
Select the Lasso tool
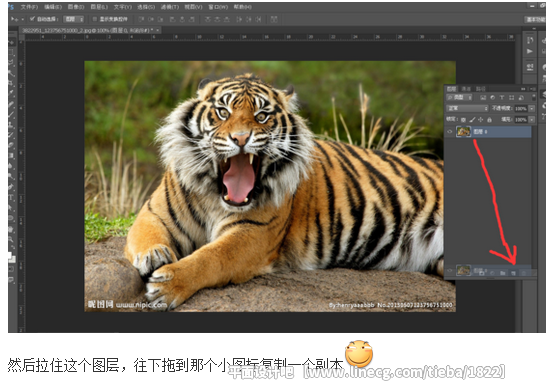click(11, 63)
